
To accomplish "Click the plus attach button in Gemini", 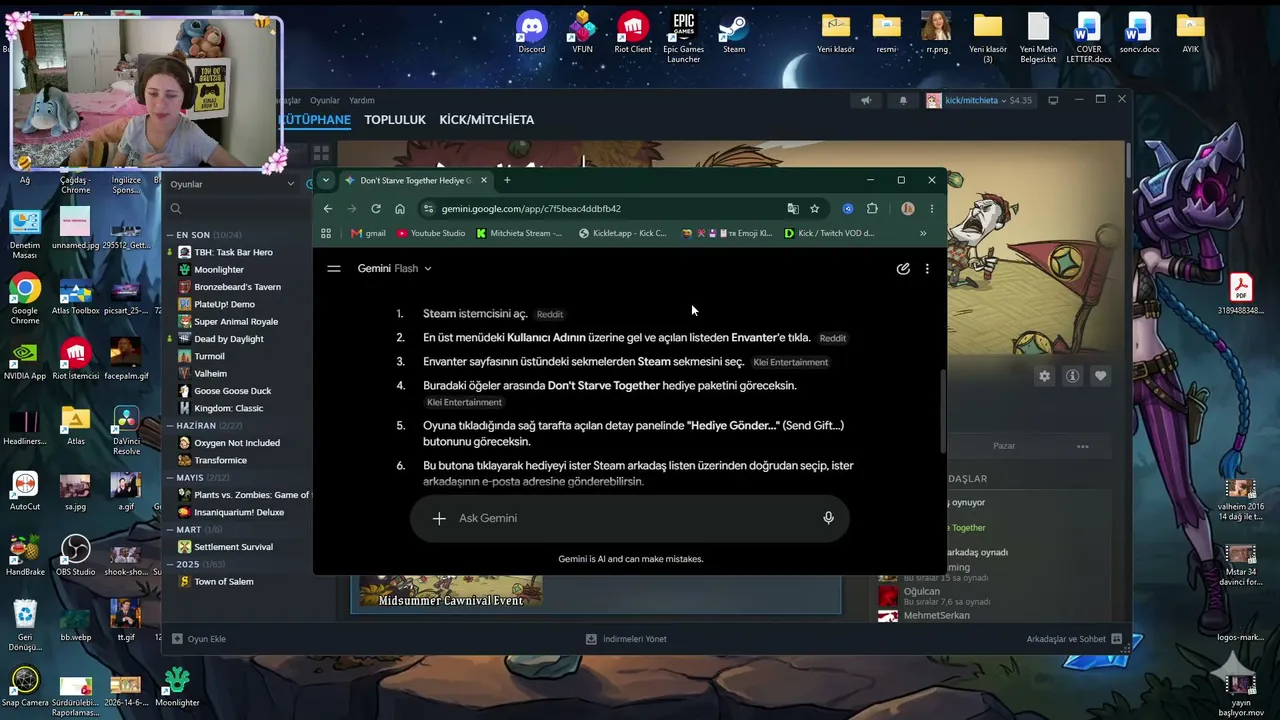I will tap(439, 518).
